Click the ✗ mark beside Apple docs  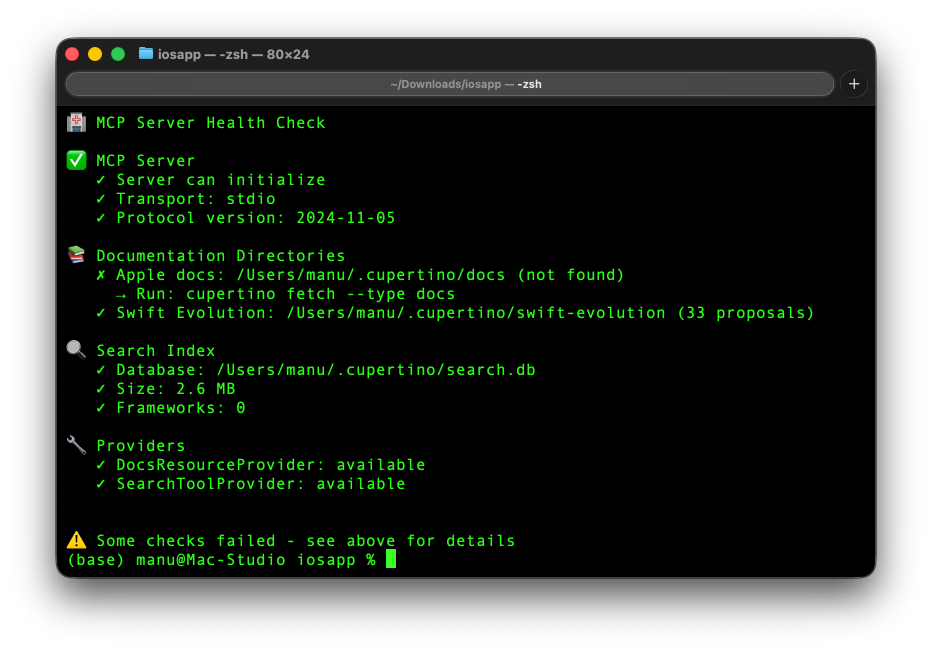[101, 275]
